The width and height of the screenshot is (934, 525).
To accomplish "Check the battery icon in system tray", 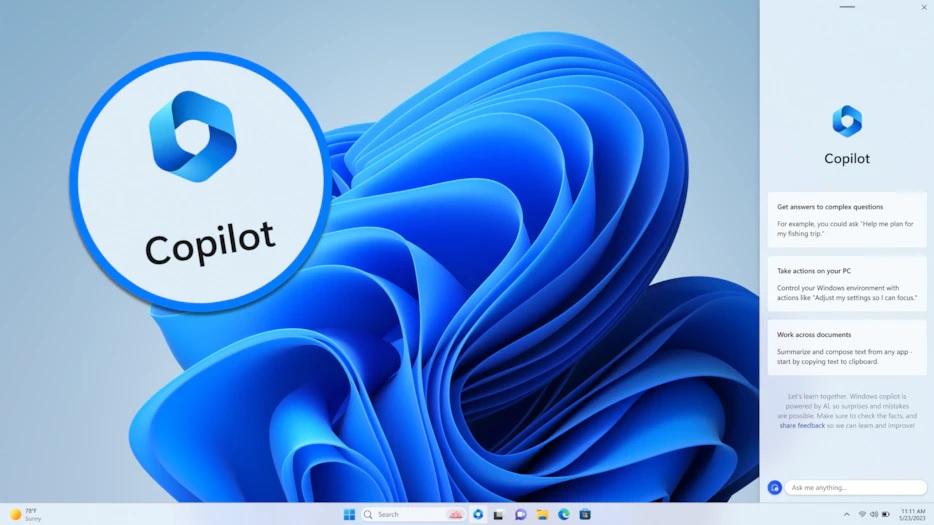I will click(x=886, y=514).
